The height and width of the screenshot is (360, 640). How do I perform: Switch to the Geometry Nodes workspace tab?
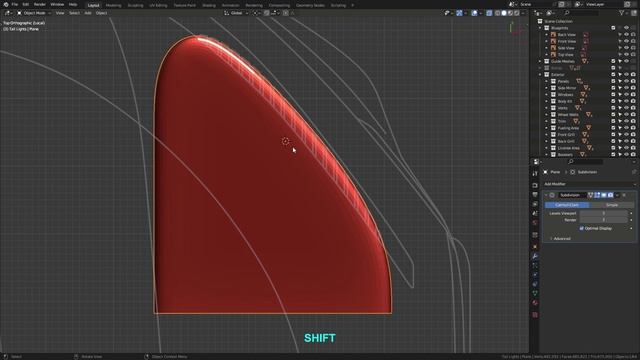click(310, 5)
